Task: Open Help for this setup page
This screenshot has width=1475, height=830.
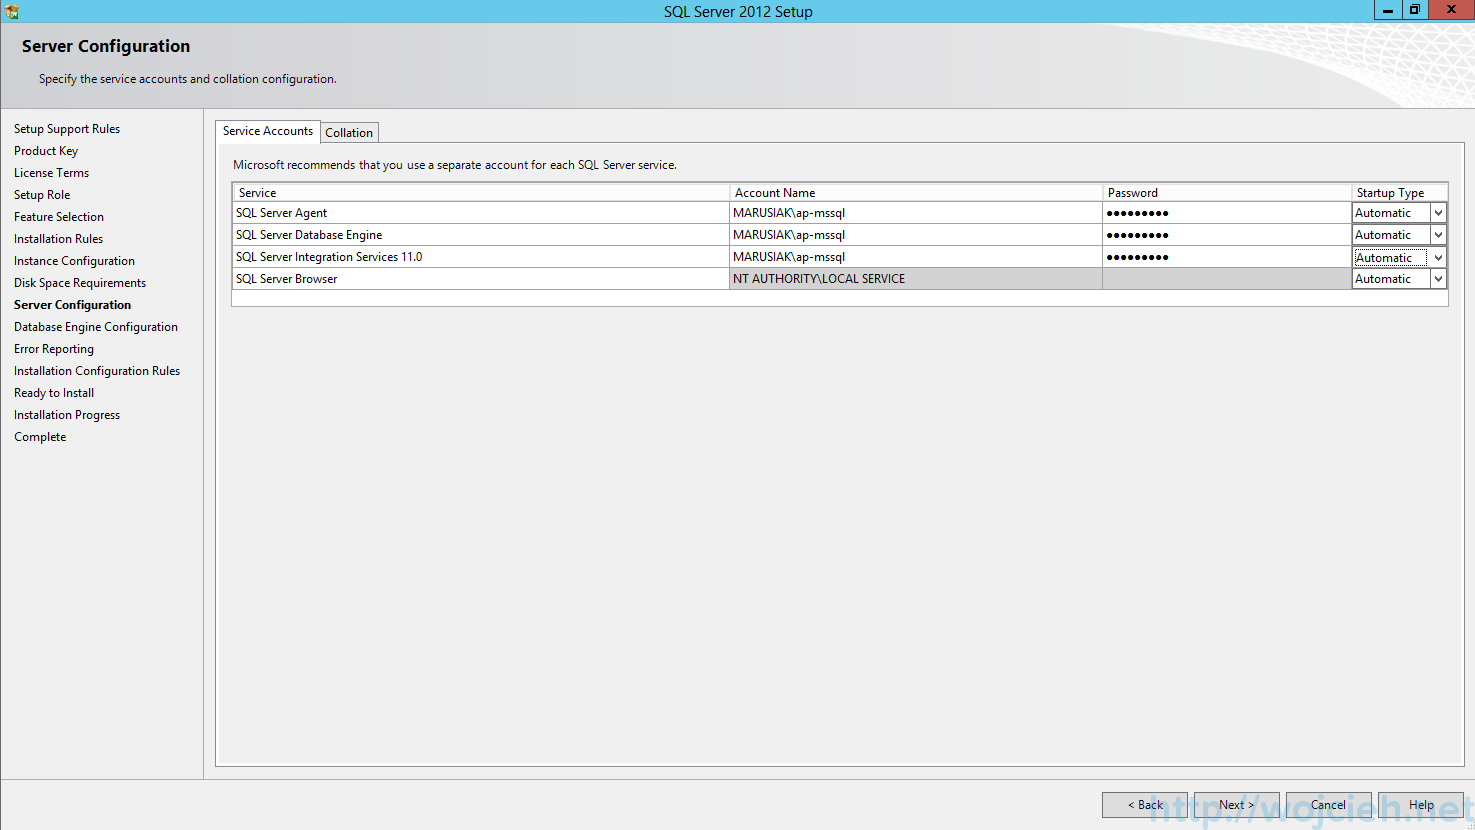Action: click(x=1420, y=805)
